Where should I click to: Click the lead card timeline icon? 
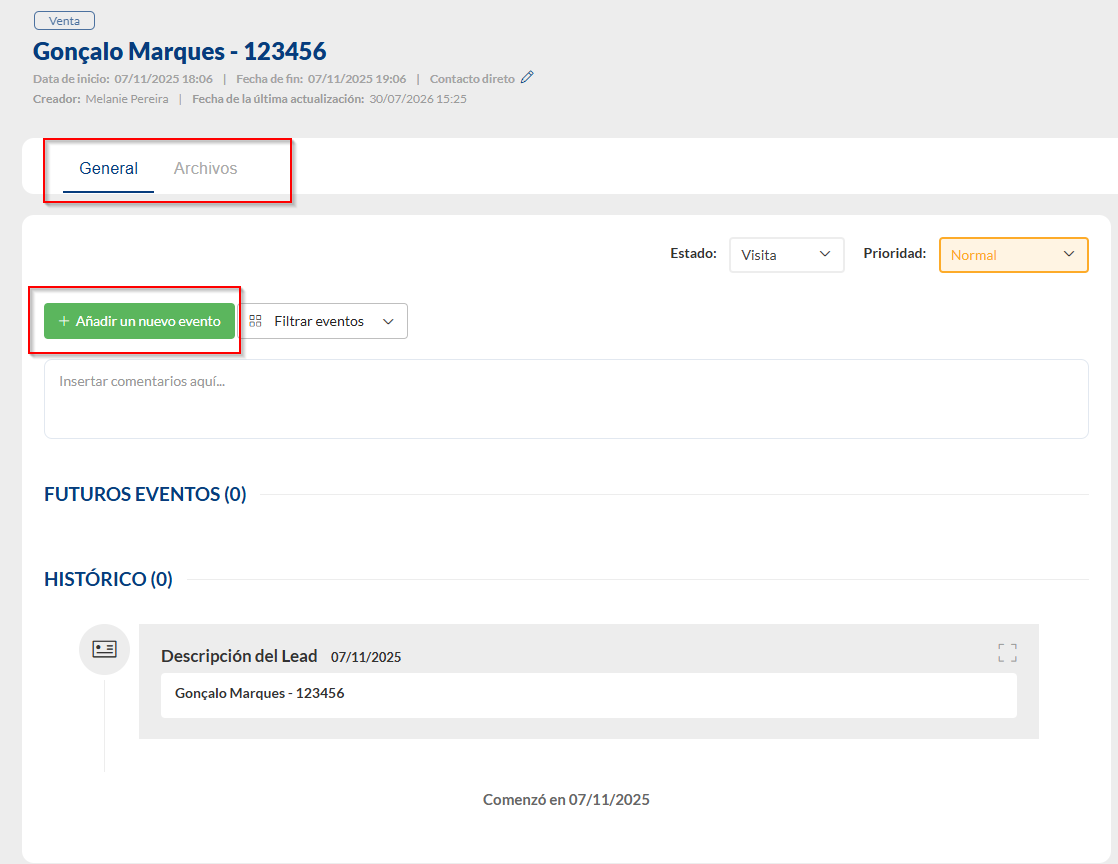click(x=104, y=649)
